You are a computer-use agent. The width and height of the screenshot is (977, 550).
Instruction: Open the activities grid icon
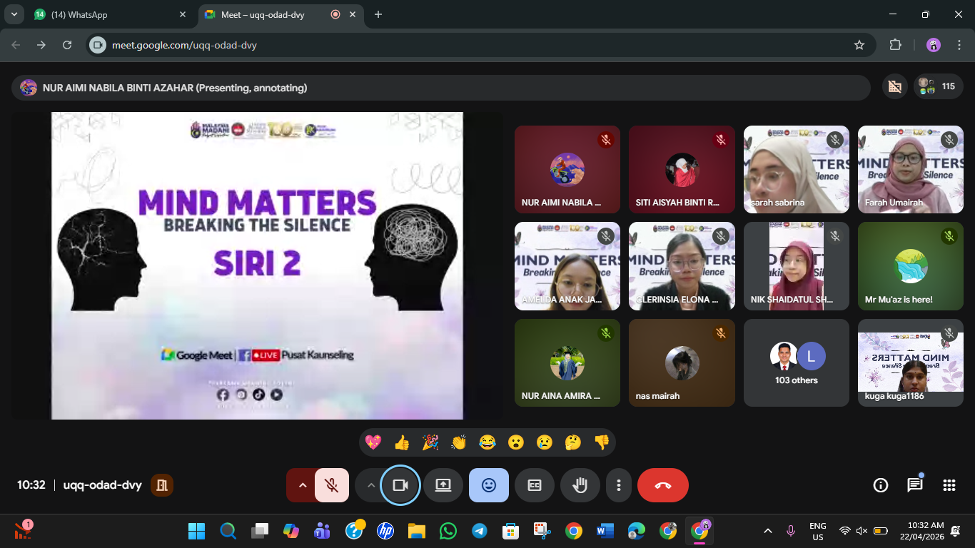click(948, 485)
